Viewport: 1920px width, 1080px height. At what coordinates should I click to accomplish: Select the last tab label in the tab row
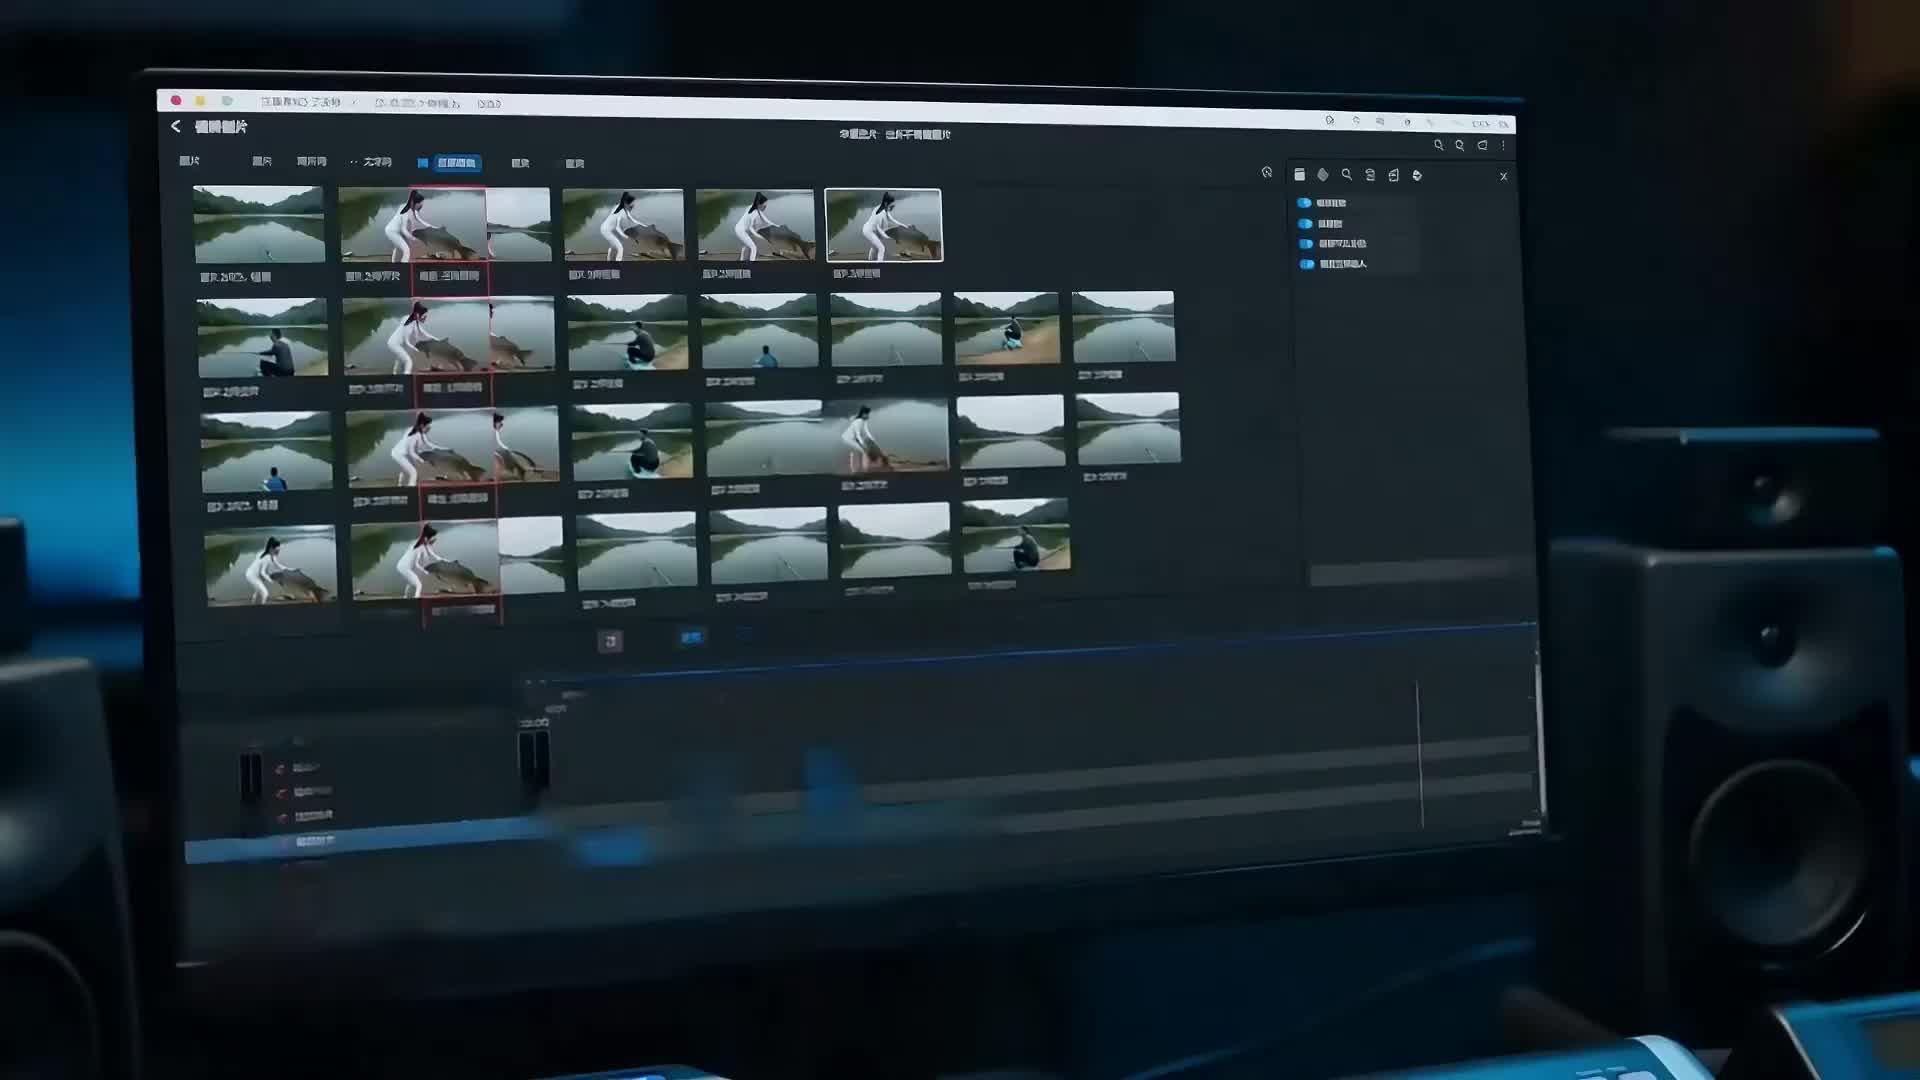tap(575, 164)
